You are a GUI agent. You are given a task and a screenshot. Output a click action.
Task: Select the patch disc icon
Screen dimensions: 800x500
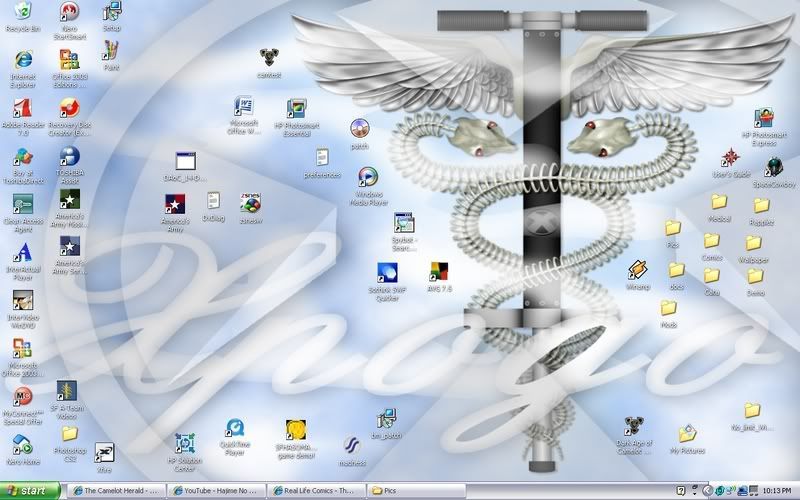pos(360,129)
